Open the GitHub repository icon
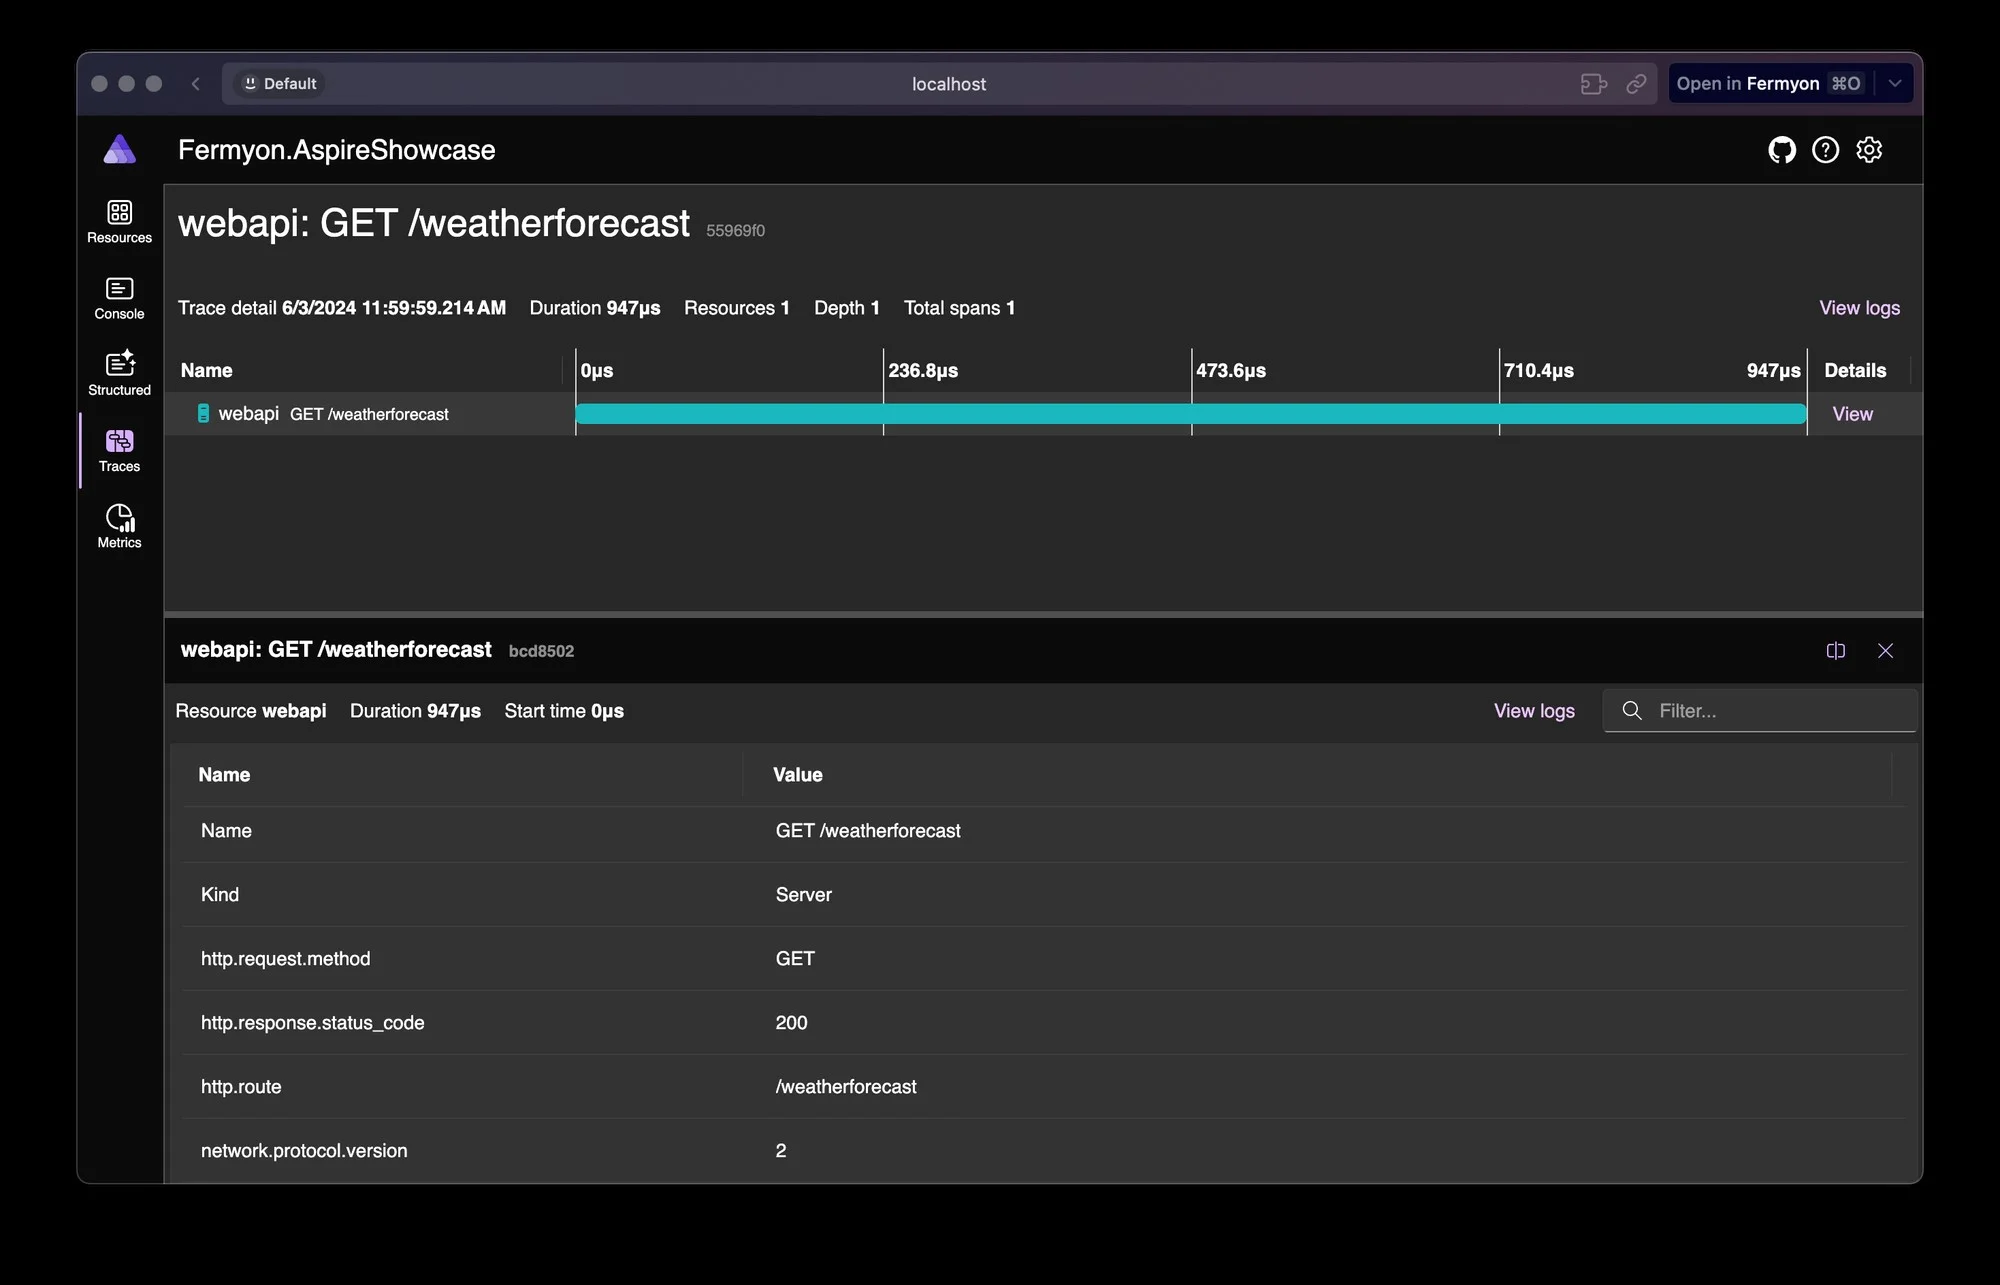Image resolution: width=2000 pixels, height=1285 pixels. pos(1781,150)
